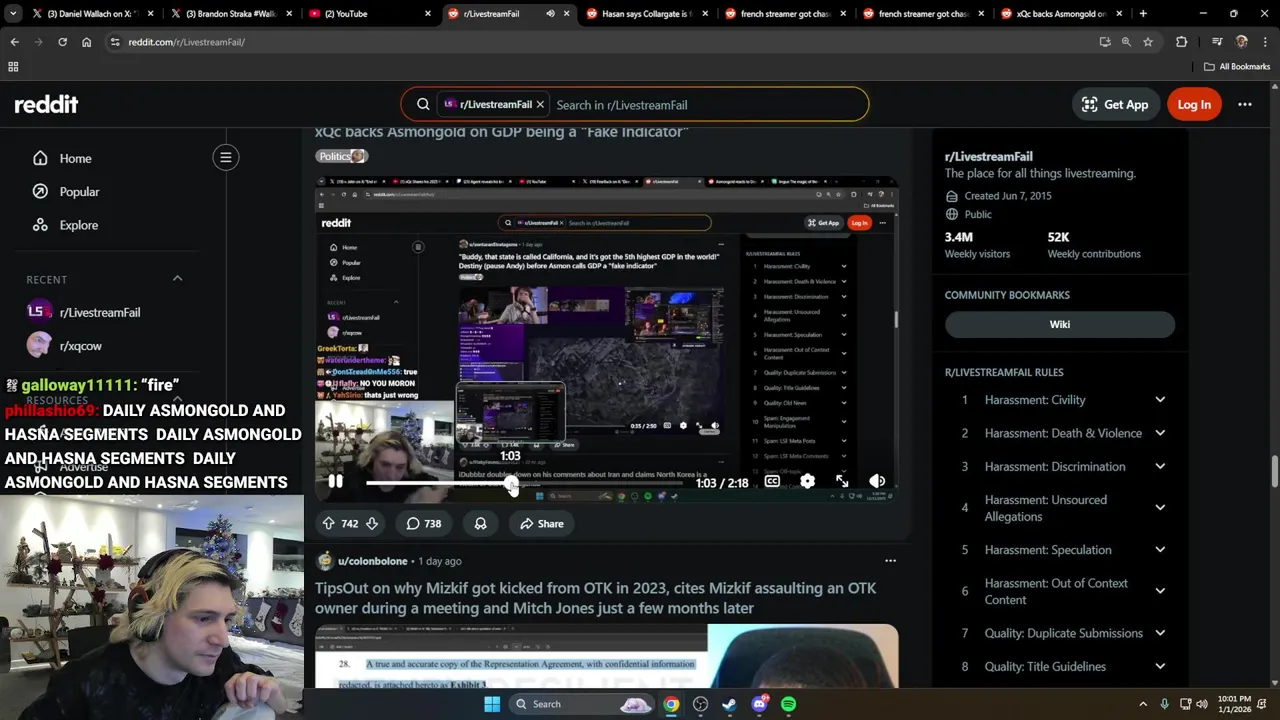This screenshot has width=1280, height=720.
Task: Open the 738 comments
Action: pyautogui.click(x=423, y=524)
